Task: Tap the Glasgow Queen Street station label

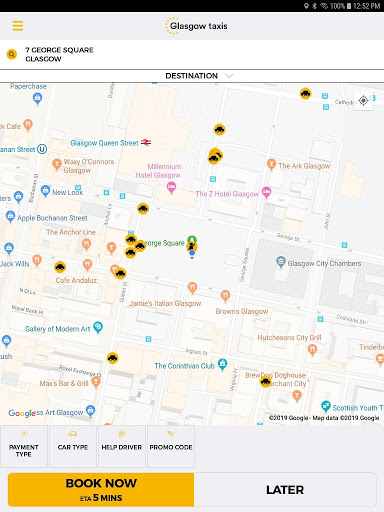Action: [104, 143]
